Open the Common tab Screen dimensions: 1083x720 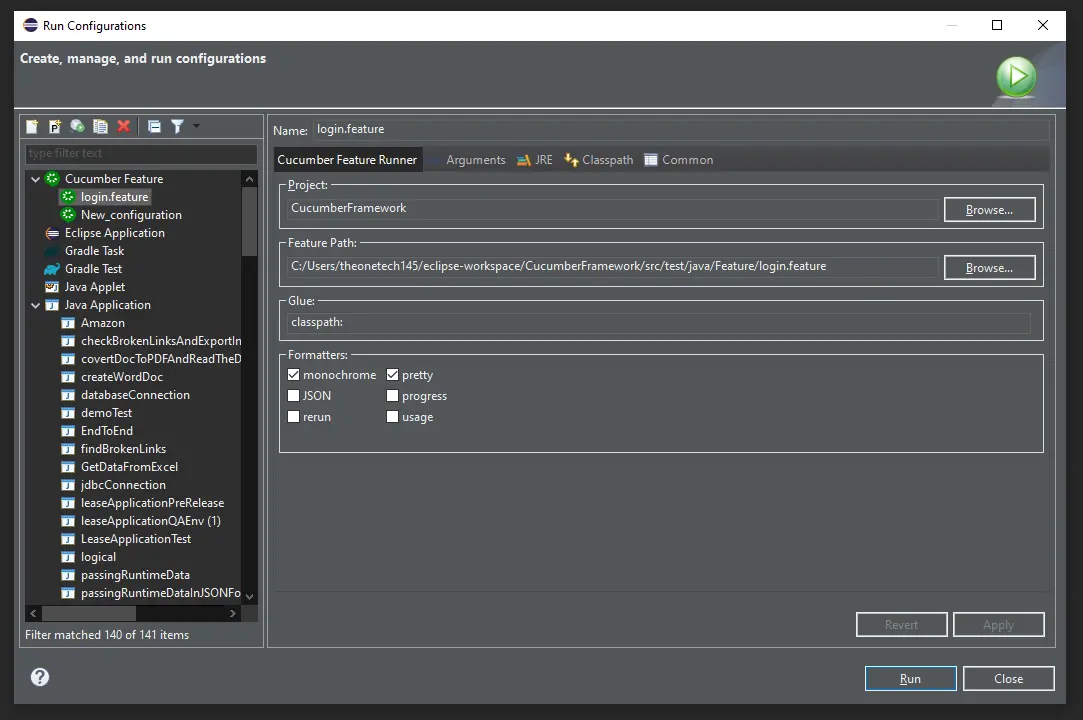[x=686, y=159]
